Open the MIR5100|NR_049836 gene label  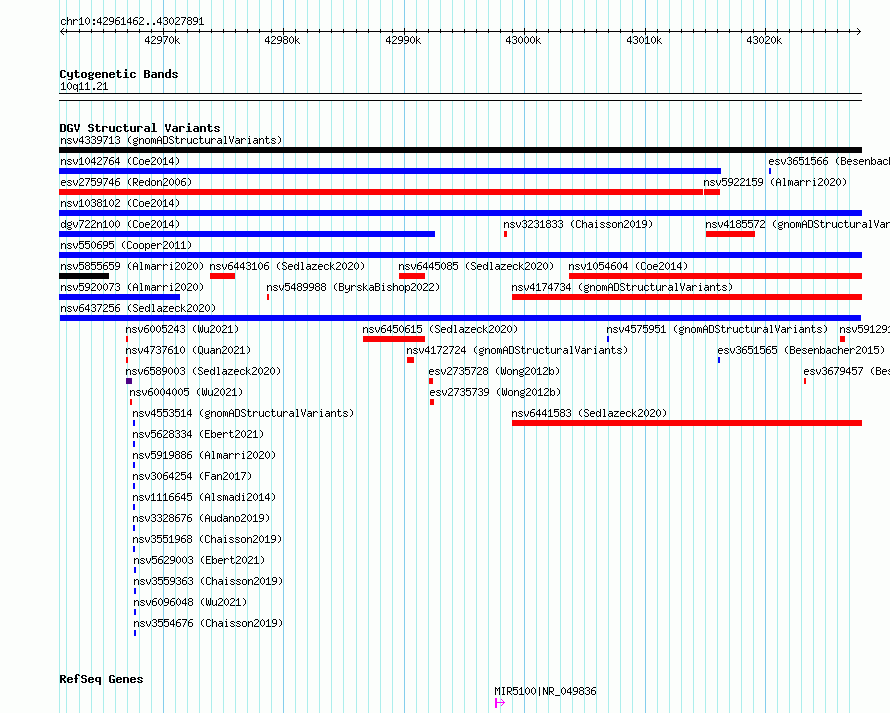pyautogui.click(x=545, y=691)
